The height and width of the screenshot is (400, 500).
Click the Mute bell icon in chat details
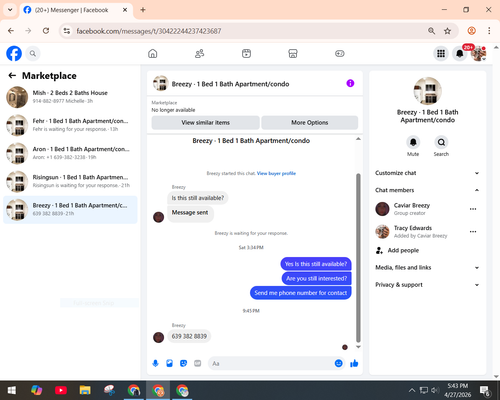(413, 142)
